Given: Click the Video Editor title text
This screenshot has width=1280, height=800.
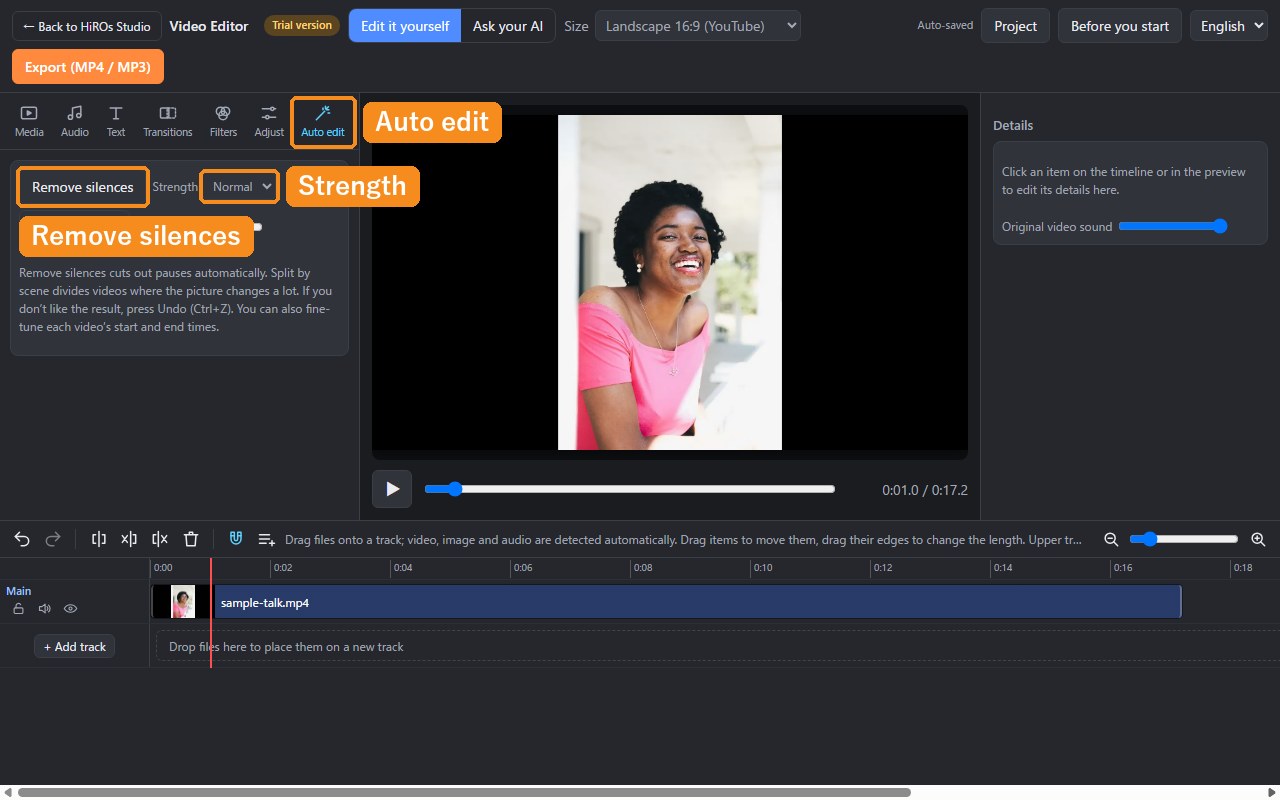Looking at the screenshot, I should [x=209, y=26].
